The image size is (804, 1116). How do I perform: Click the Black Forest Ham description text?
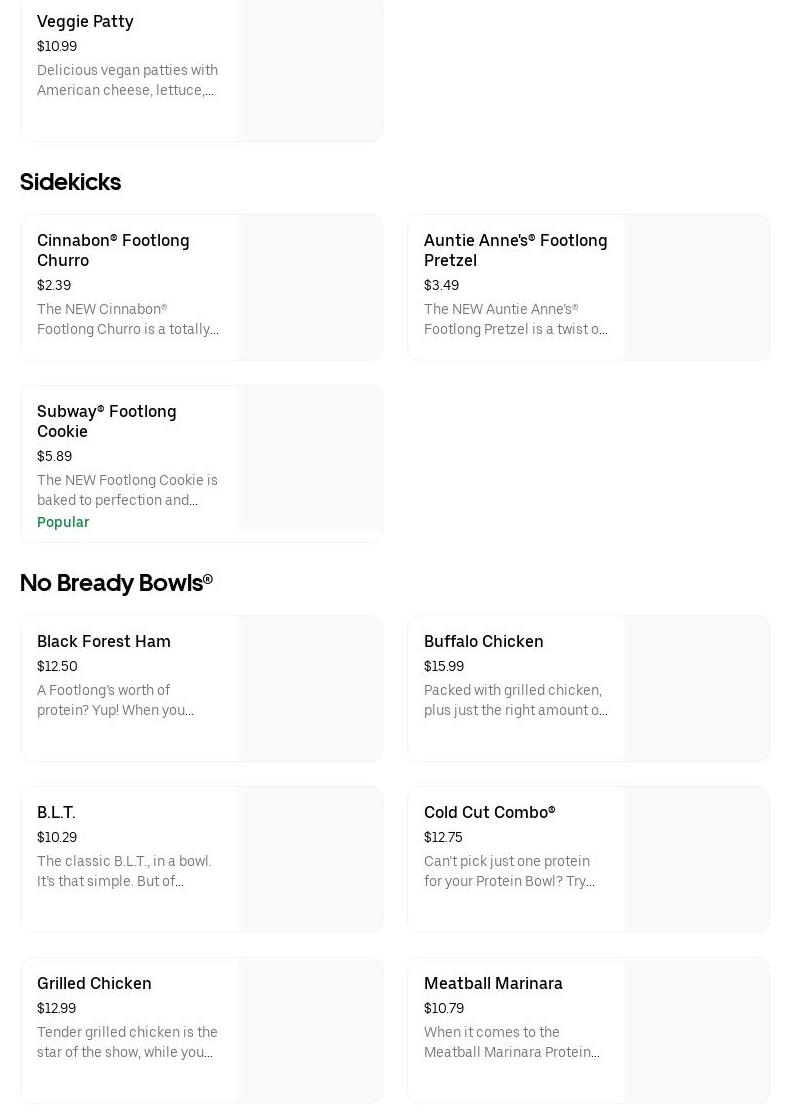[x=116, y=700]
